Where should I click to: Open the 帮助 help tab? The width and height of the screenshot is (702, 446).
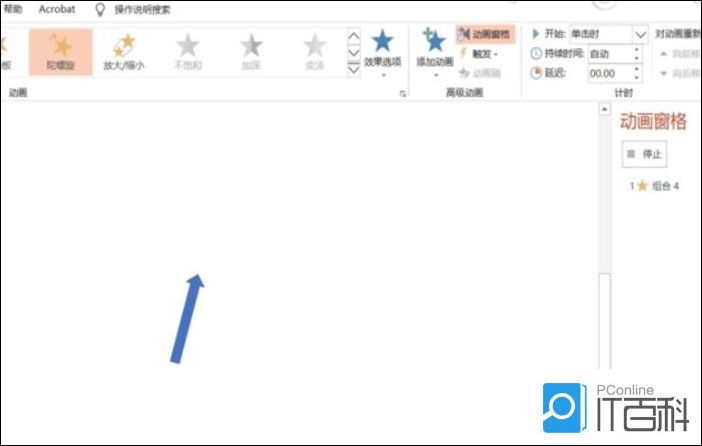(x=13, y=9)
